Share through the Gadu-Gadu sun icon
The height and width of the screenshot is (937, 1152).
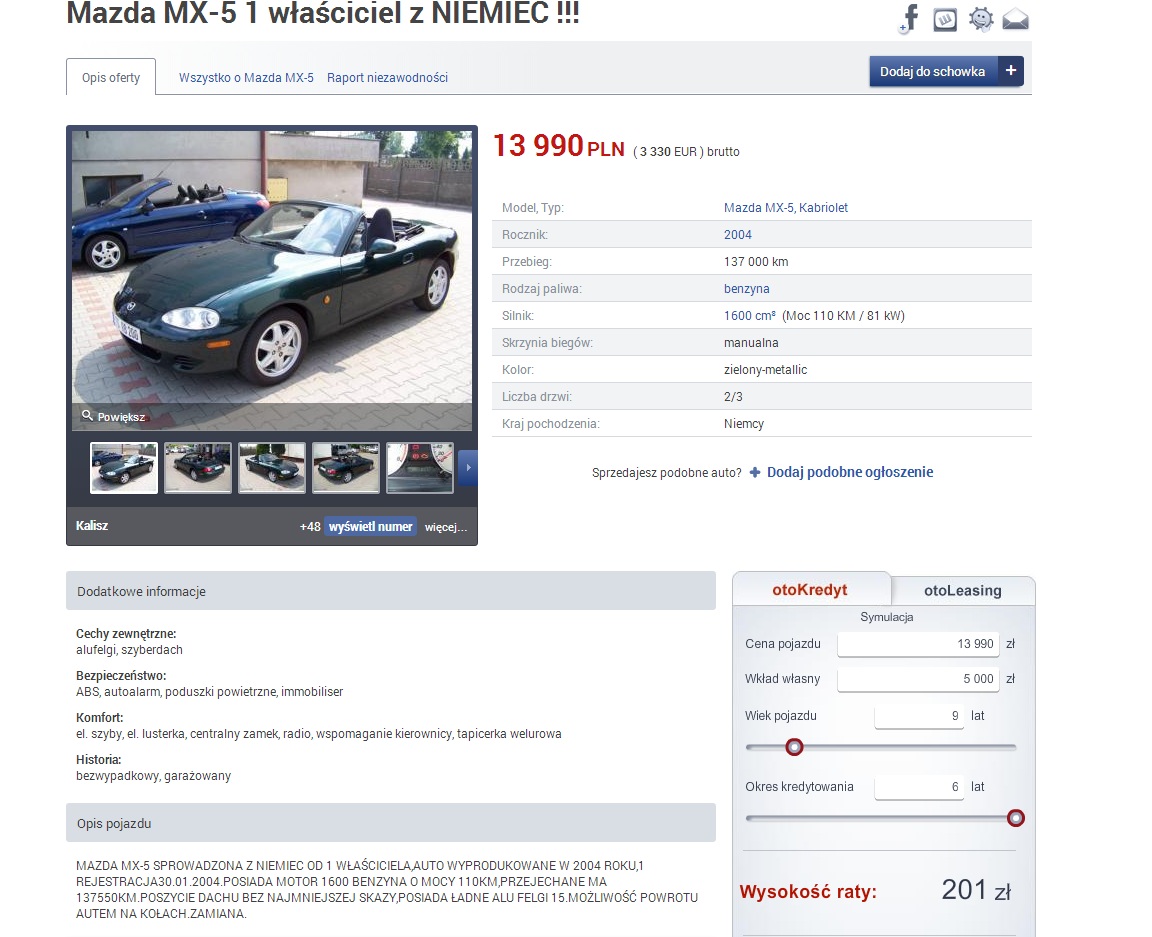click(x=981, y=19)
